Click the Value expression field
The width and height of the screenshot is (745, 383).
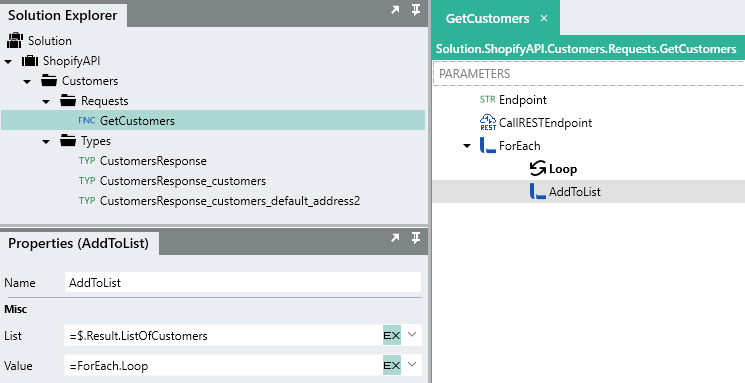coord(224,365)
